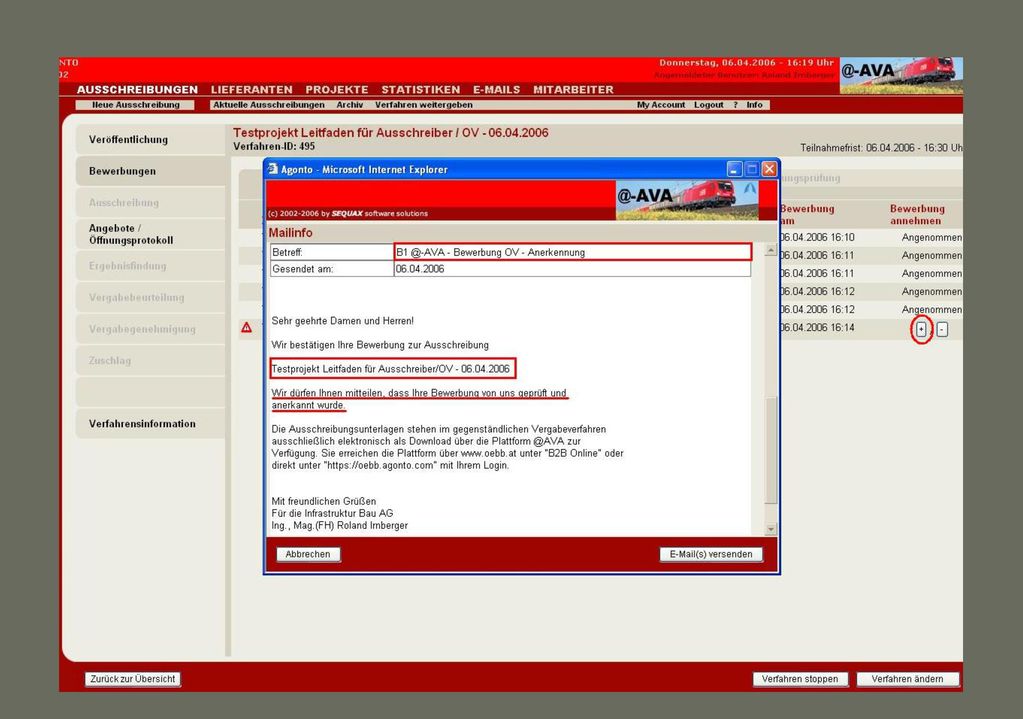Screen dimensions: 1023x719
Task: Click the Mailinfo heading
Action: (x=290, y=233)
